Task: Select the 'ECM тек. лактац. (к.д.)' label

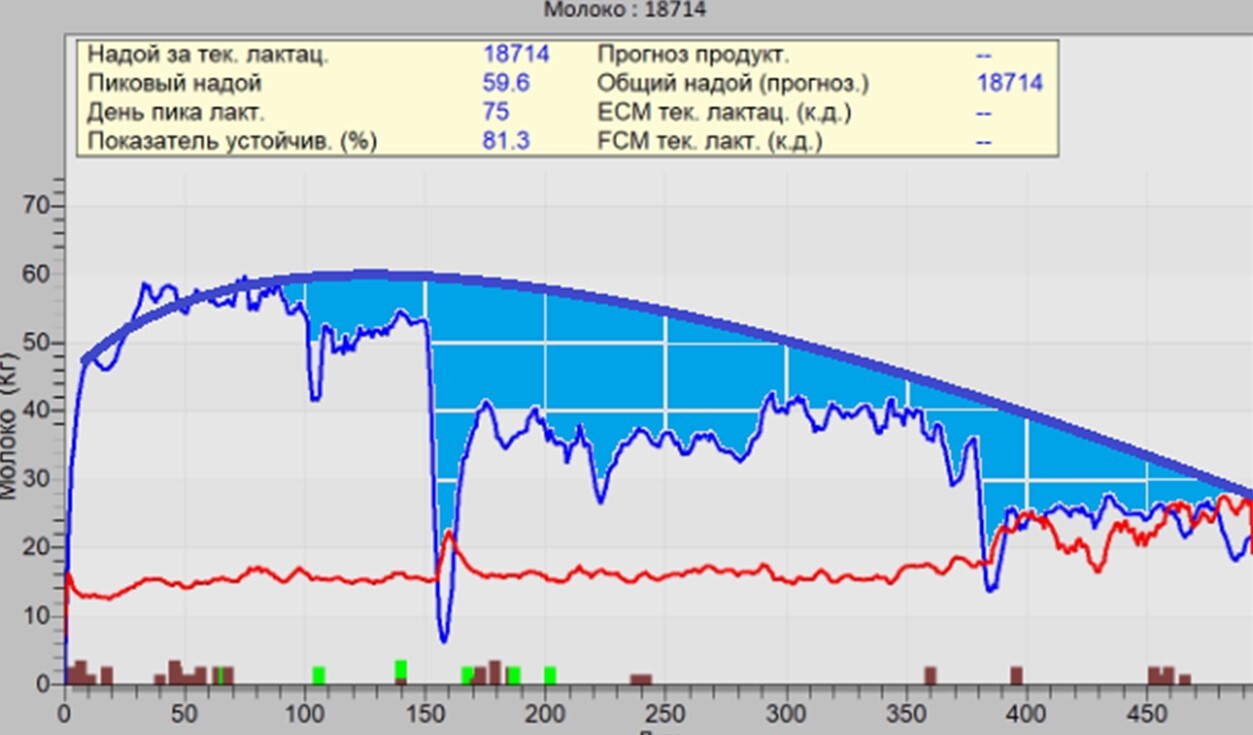Action: (x=724, y=112)
